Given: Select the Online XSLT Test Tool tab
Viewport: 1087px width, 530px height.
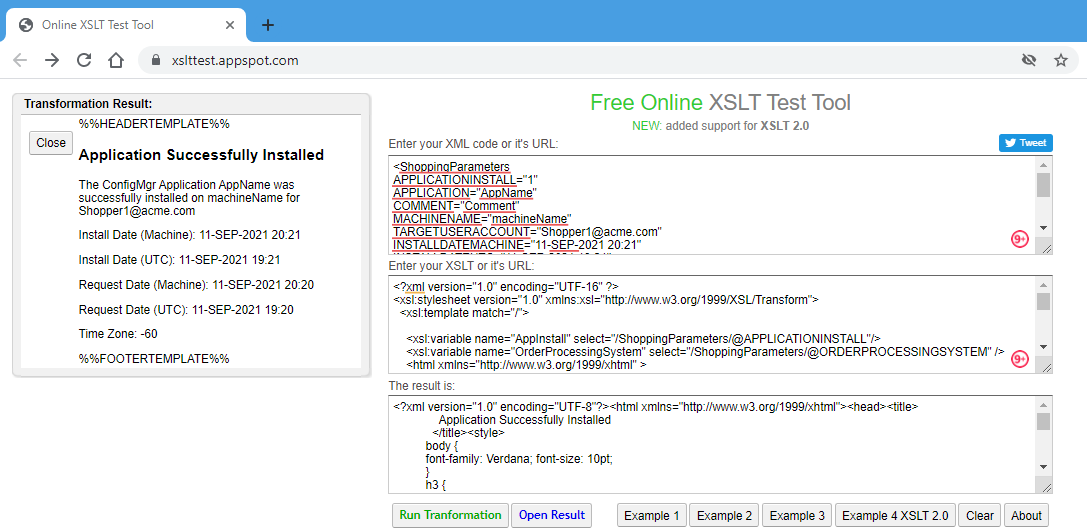Looking at the screenshot, I should point(110,25).
